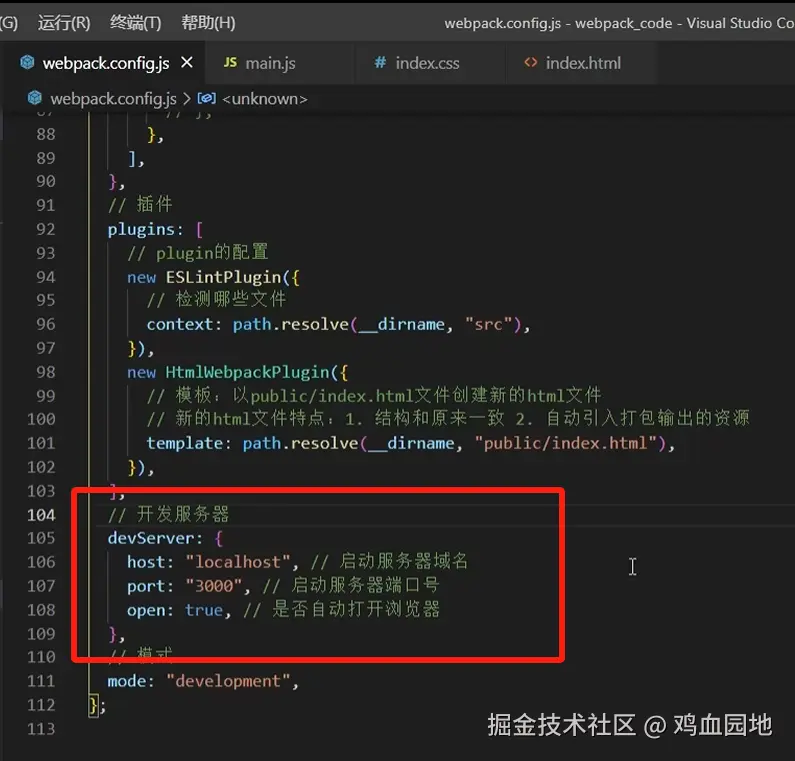Close the webpack.config.js tab

click(187, 63)
